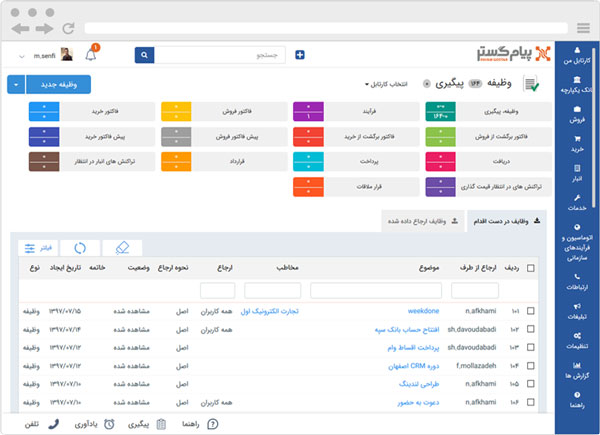
Task: Click the blue search magnifier button
Action: tap(142, 54)
